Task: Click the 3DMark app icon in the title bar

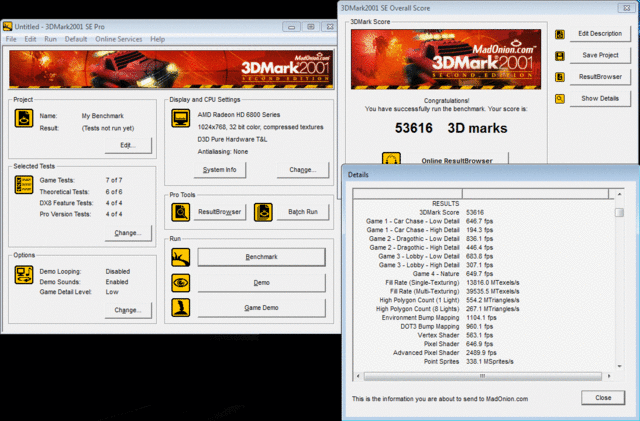Action: click(7, 27)
